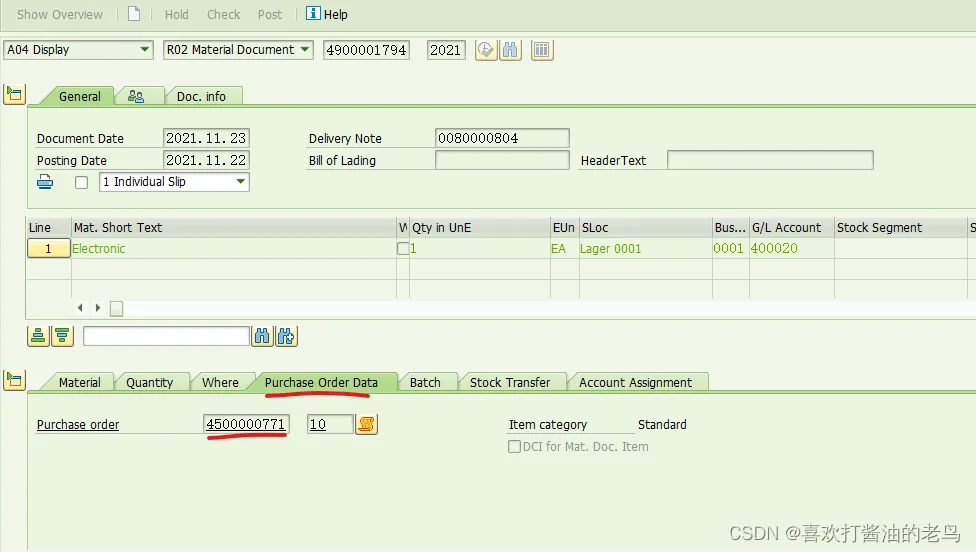Click the binoculars find icon beside year field
Viewport: 976px width, 552px height.
[x=510, y=50]
